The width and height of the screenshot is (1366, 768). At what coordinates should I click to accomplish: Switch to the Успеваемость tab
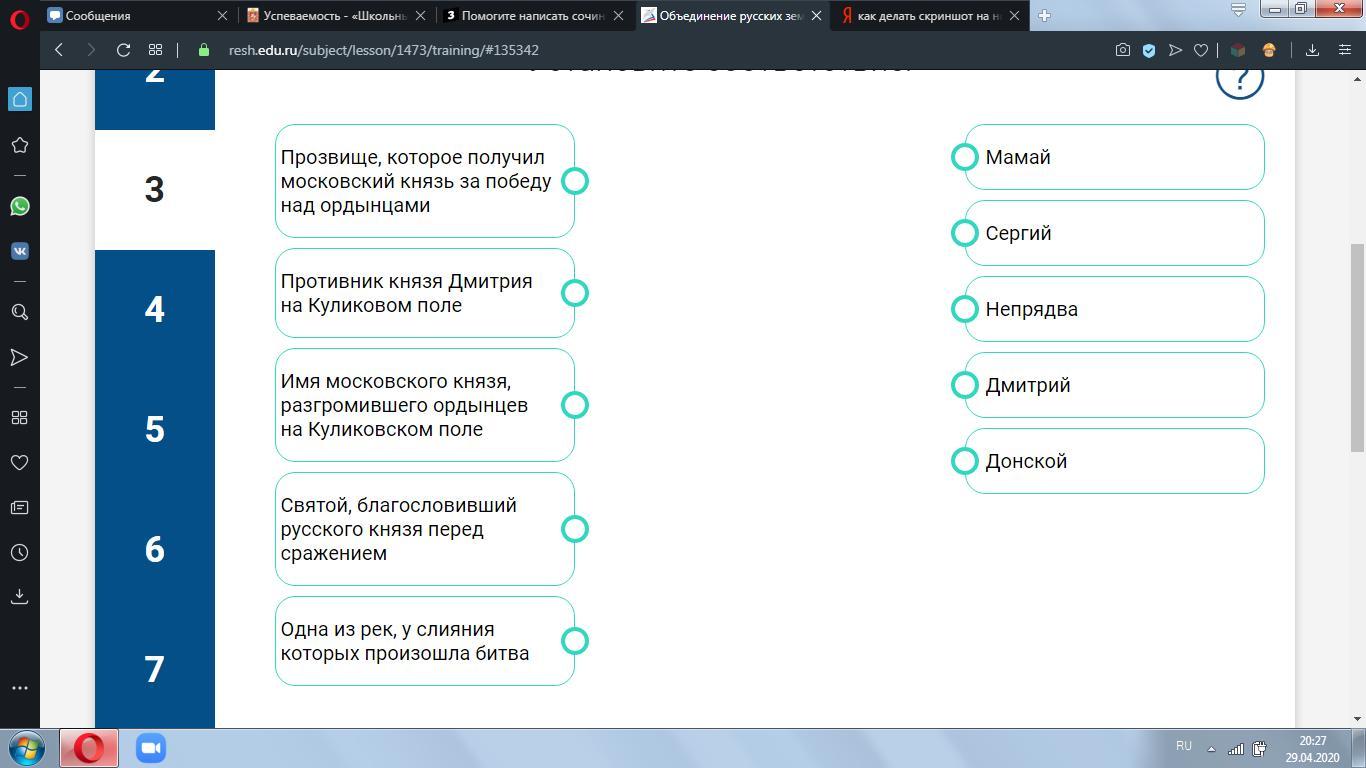coord(335,16)
